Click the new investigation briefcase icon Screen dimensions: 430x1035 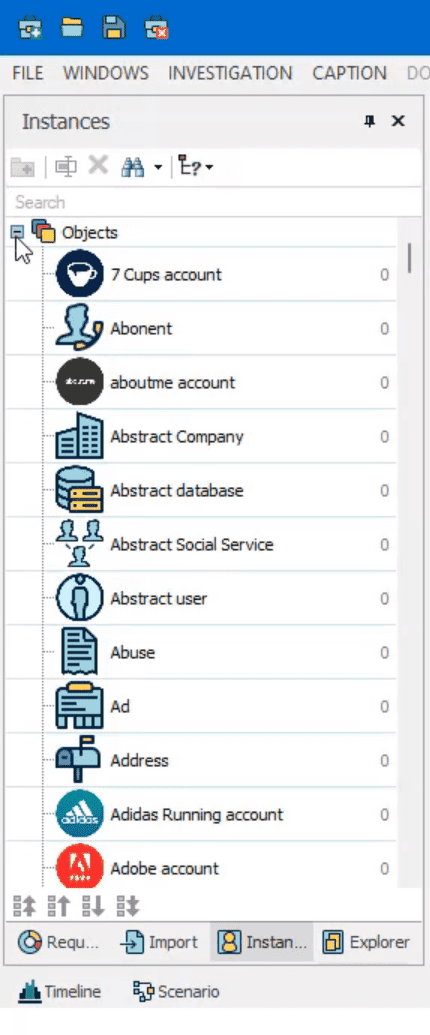[x=30, y=28]
